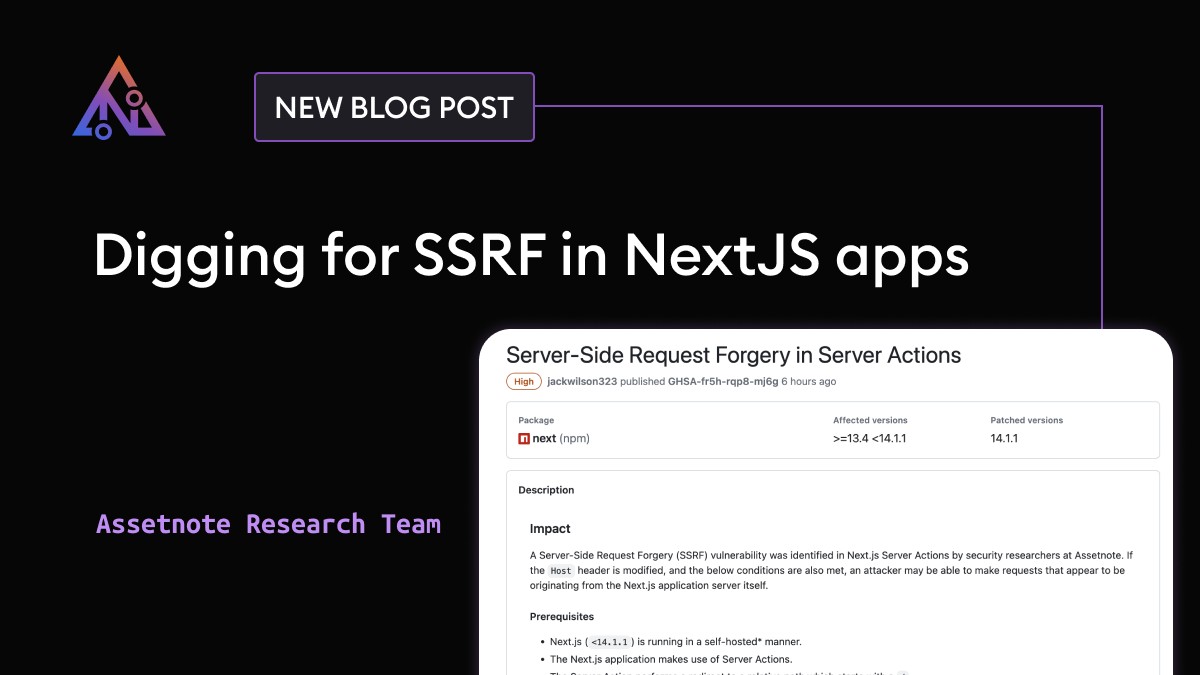Click the Package column label
This screenshot has width=1200, height=675.
536,420
